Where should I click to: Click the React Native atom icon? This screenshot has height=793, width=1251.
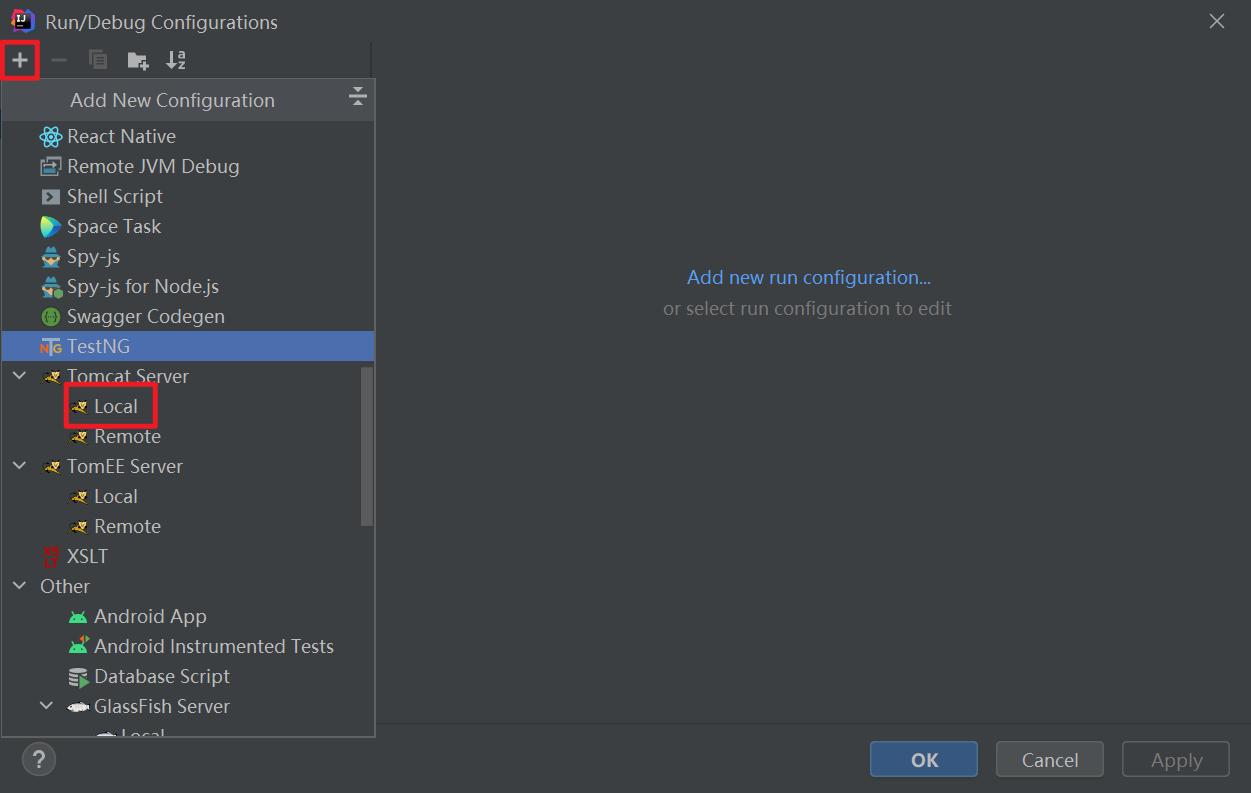click(x=51, y=137)
